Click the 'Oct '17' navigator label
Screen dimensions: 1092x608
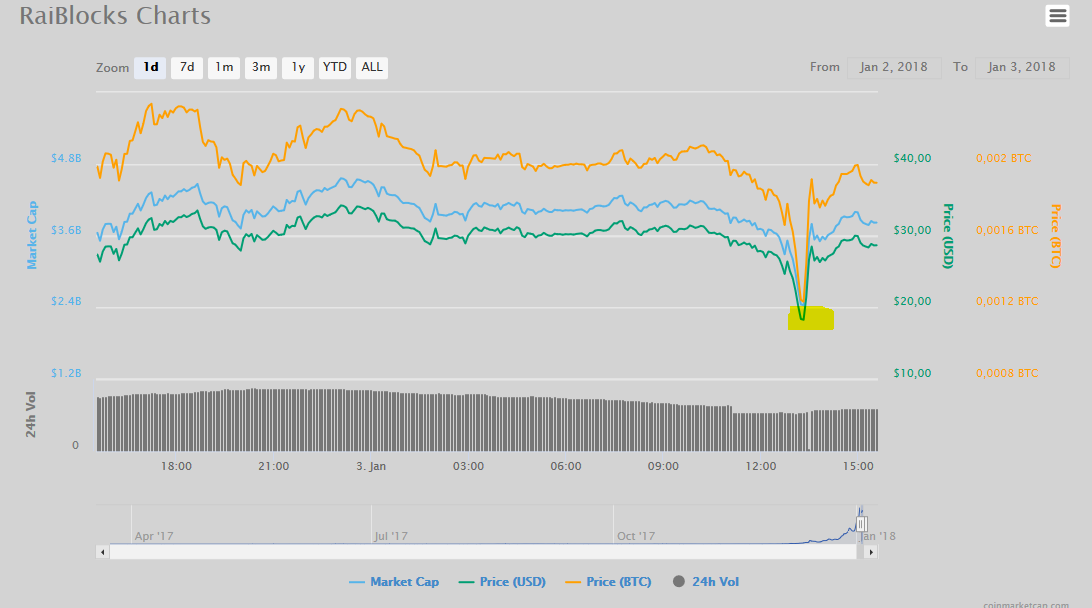point(636,536)
